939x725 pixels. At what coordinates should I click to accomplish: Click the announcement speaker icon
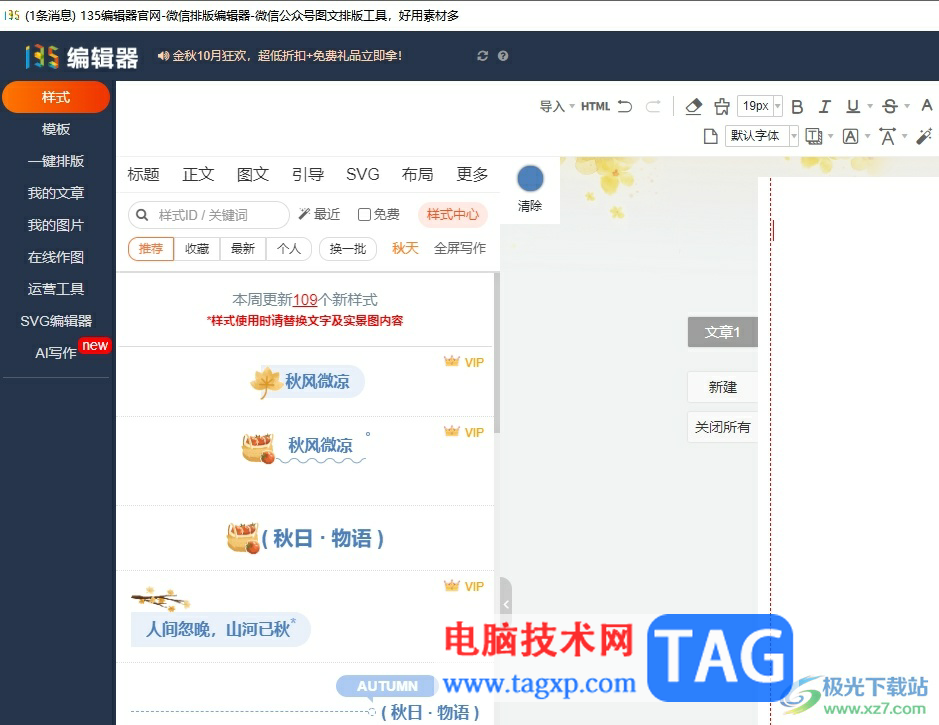tap(163, 56)
